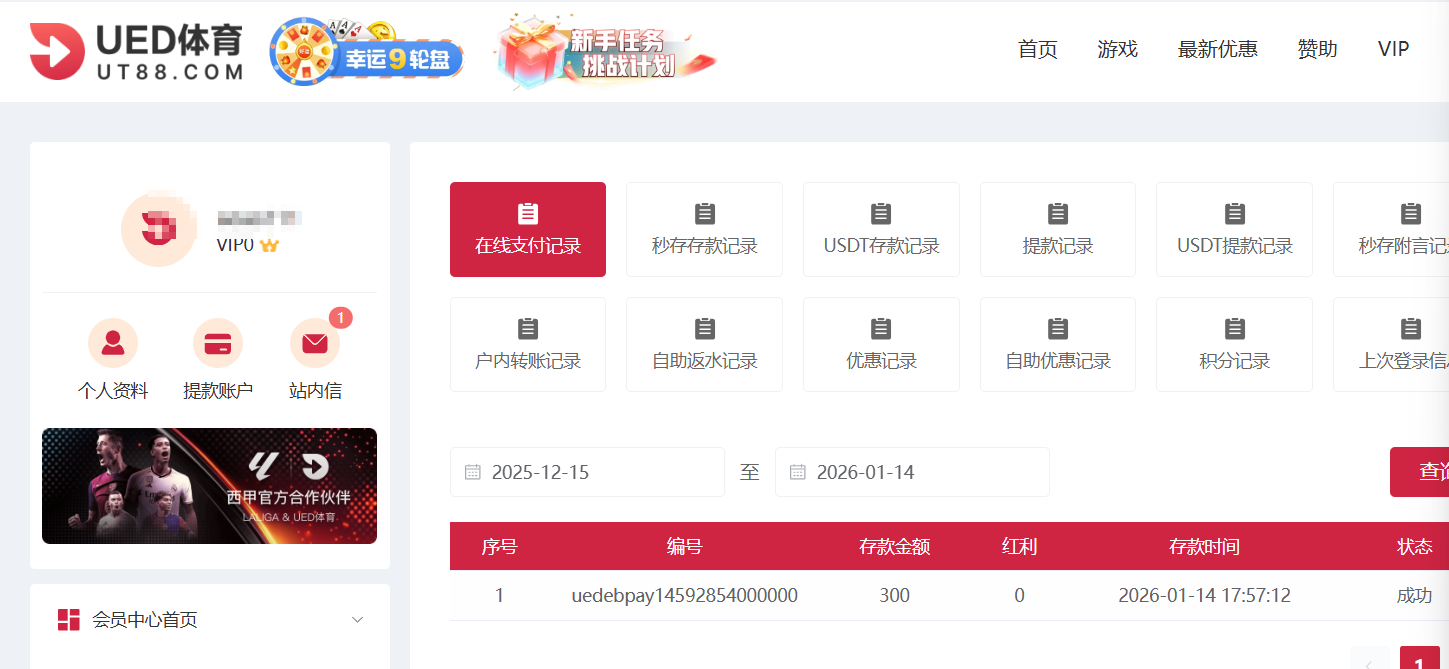1449x669 pixels.
Task: Open the start date 2025-12-15 picker
Action: click(x=586, y=472)
